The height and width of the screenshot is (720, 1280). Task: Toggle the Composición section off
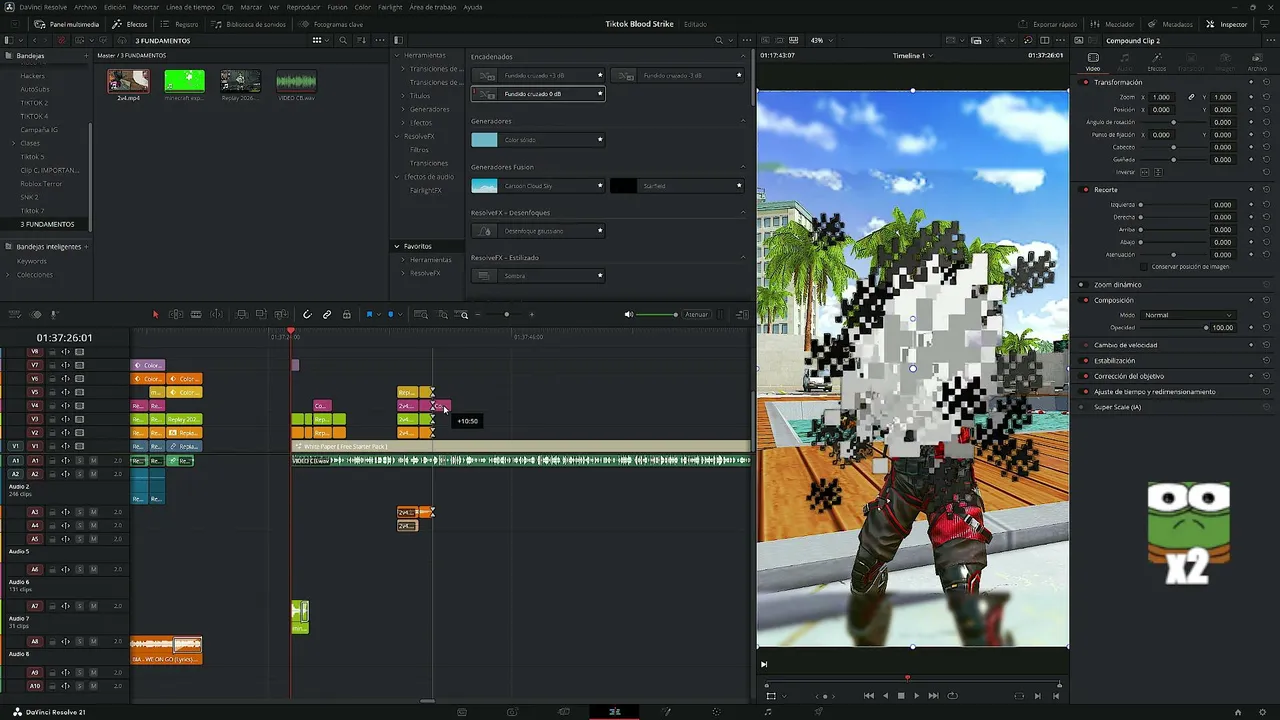1085,300
